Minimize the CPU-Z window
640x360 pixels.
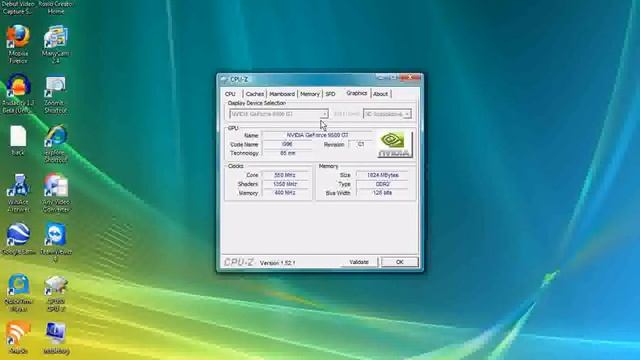(x=382, y=77)
